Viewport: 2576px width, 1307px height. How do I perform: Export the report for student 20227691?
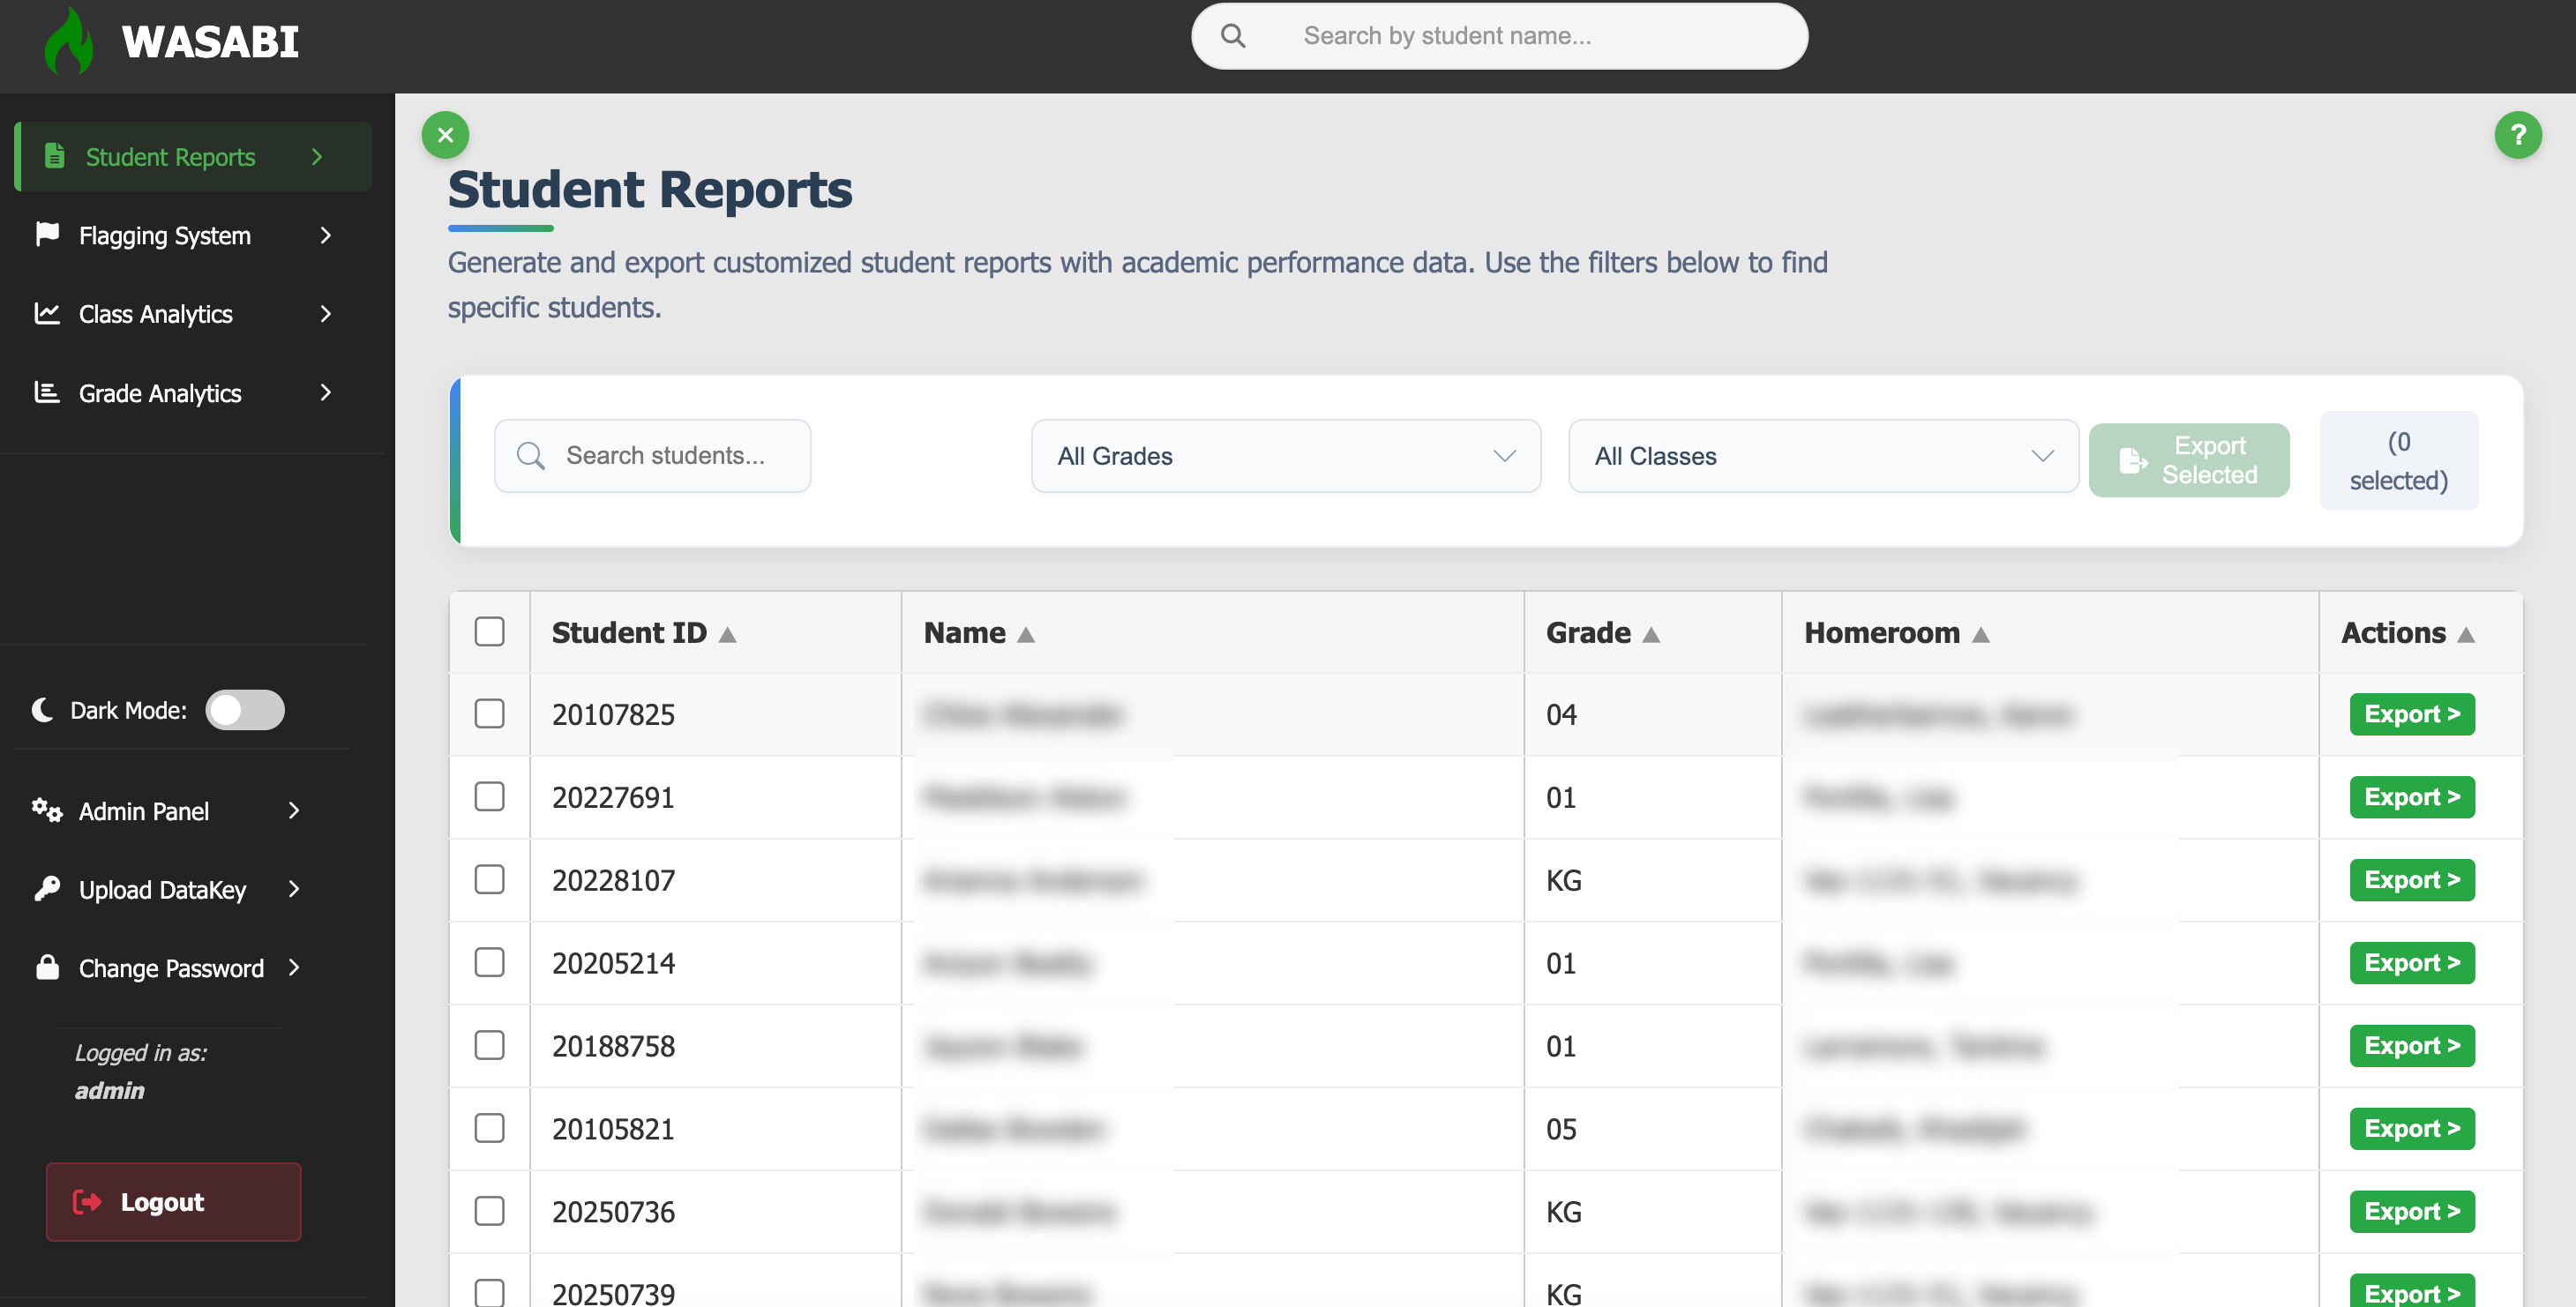[x=2411, y=797]
